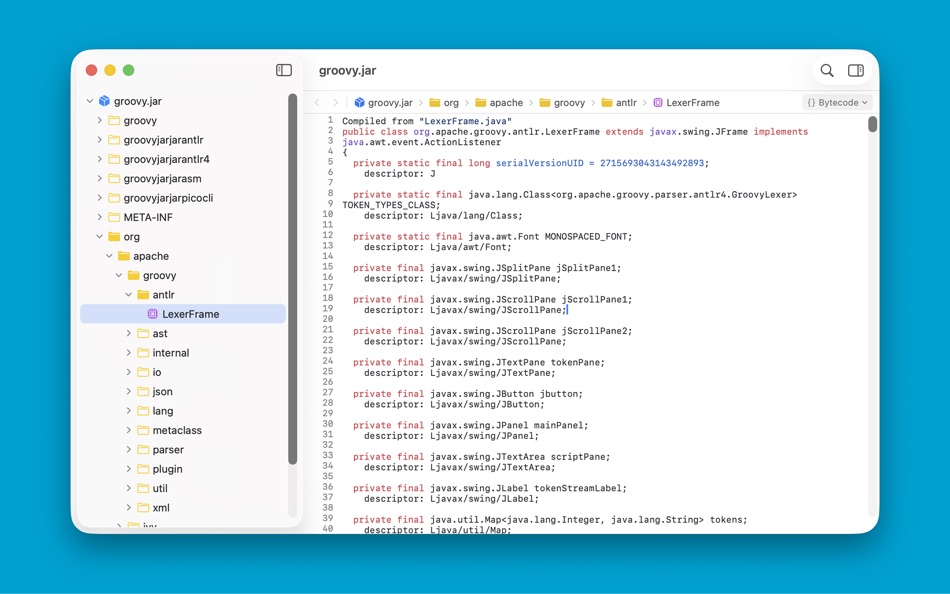This screenshot has height=594, width=950.
Task: Select apache in the breadcrumb path
Action: click(x=509, y=102)
